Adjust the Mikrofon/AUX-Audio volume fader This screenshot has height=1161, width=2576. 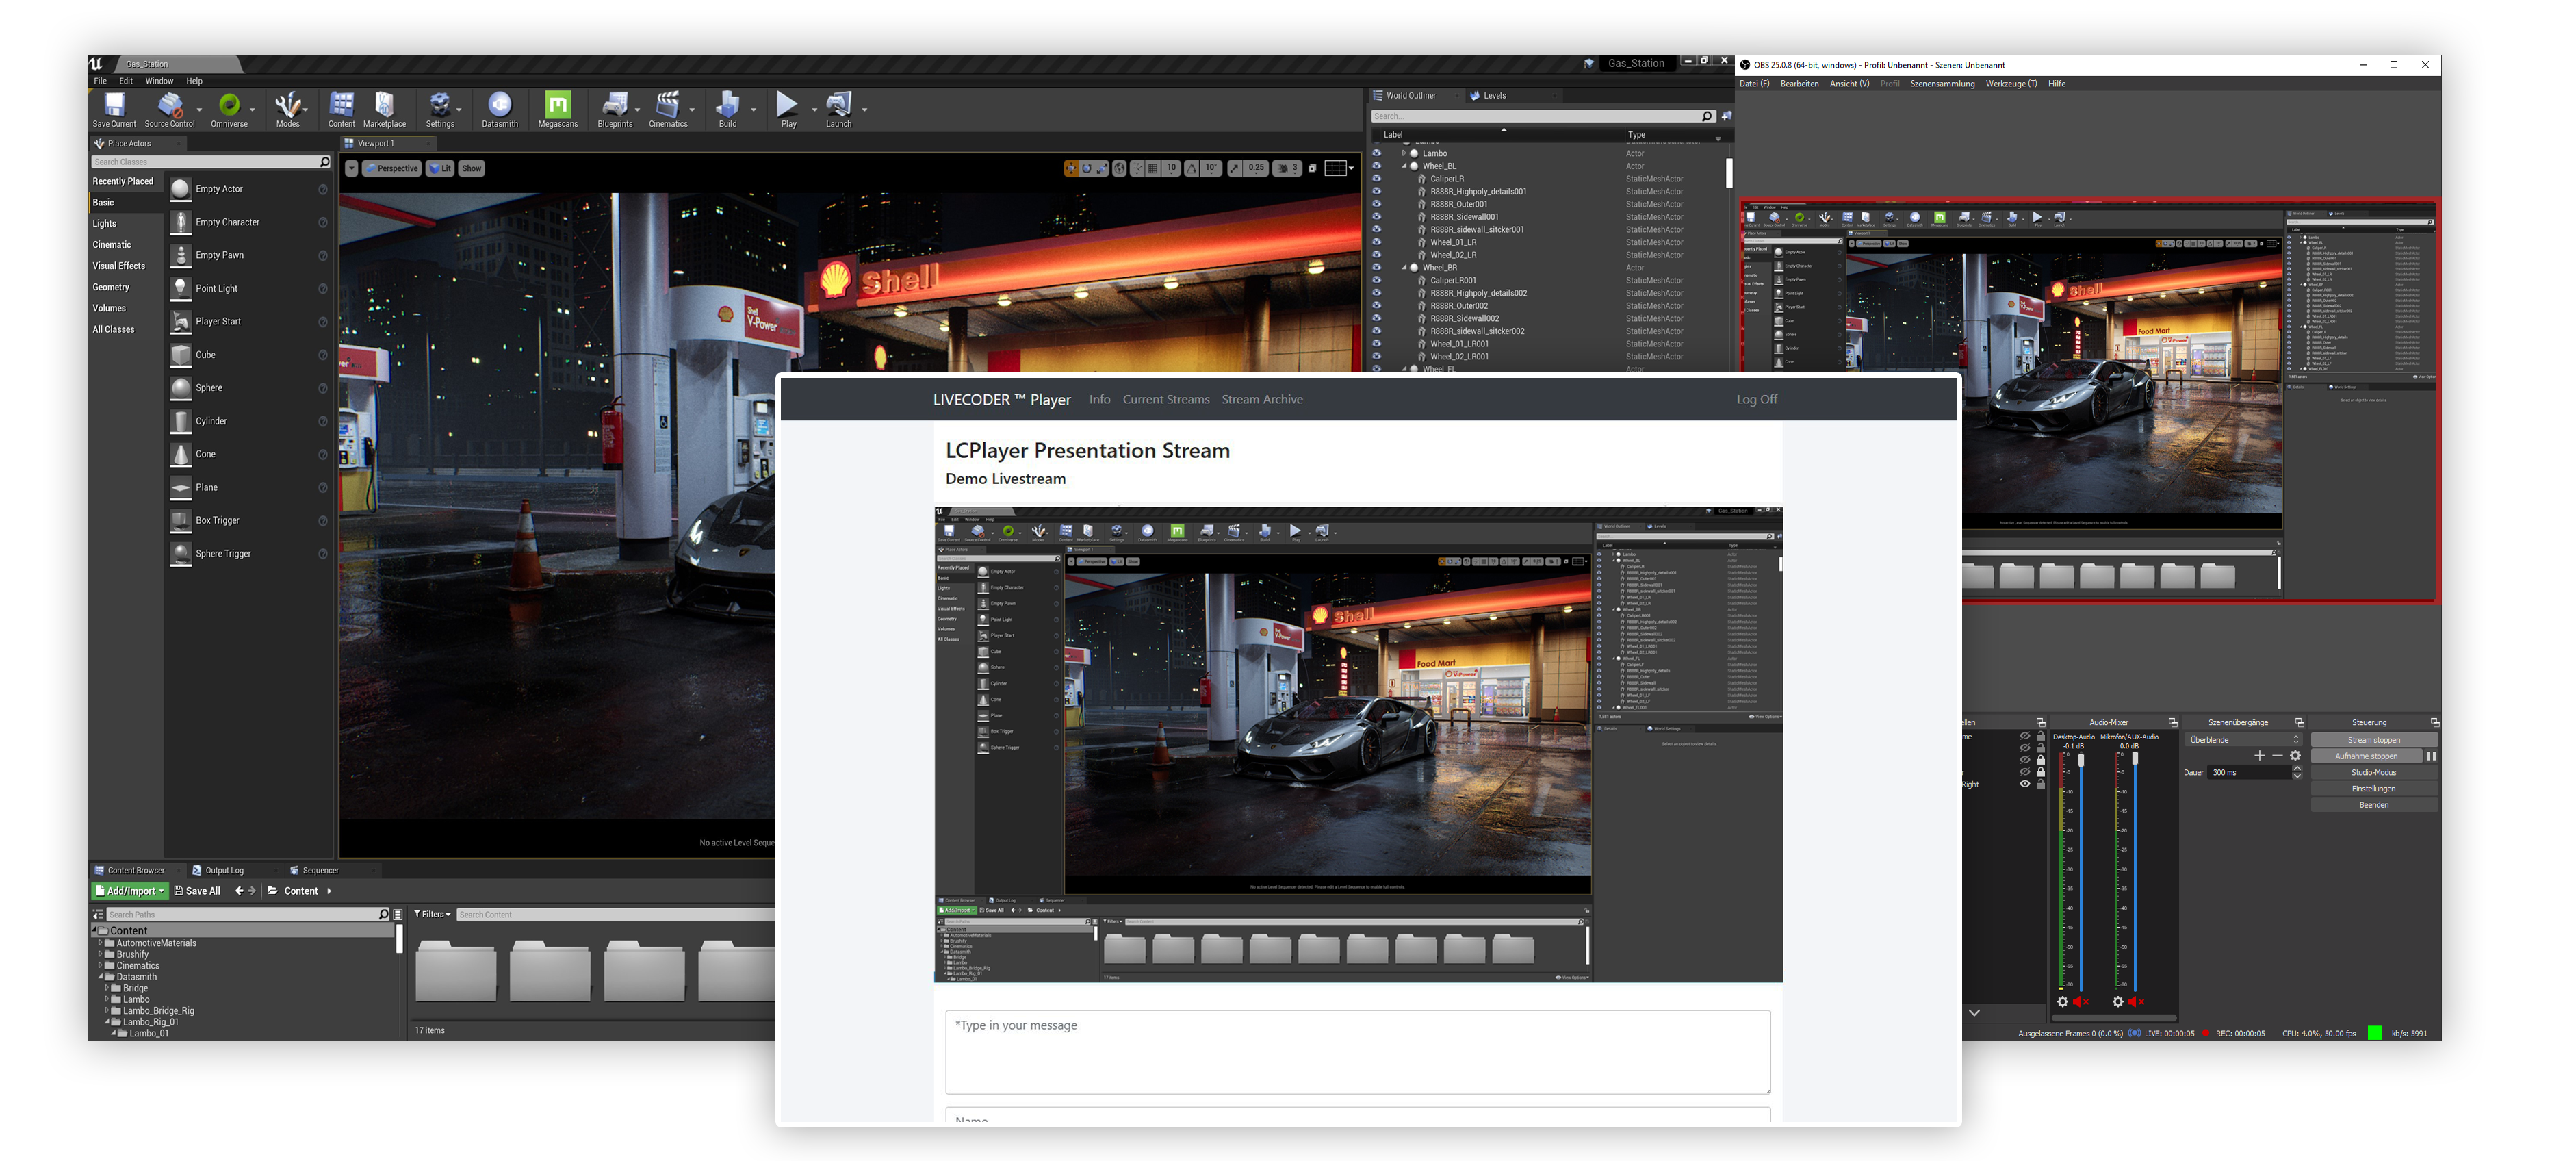(2135, 759)
